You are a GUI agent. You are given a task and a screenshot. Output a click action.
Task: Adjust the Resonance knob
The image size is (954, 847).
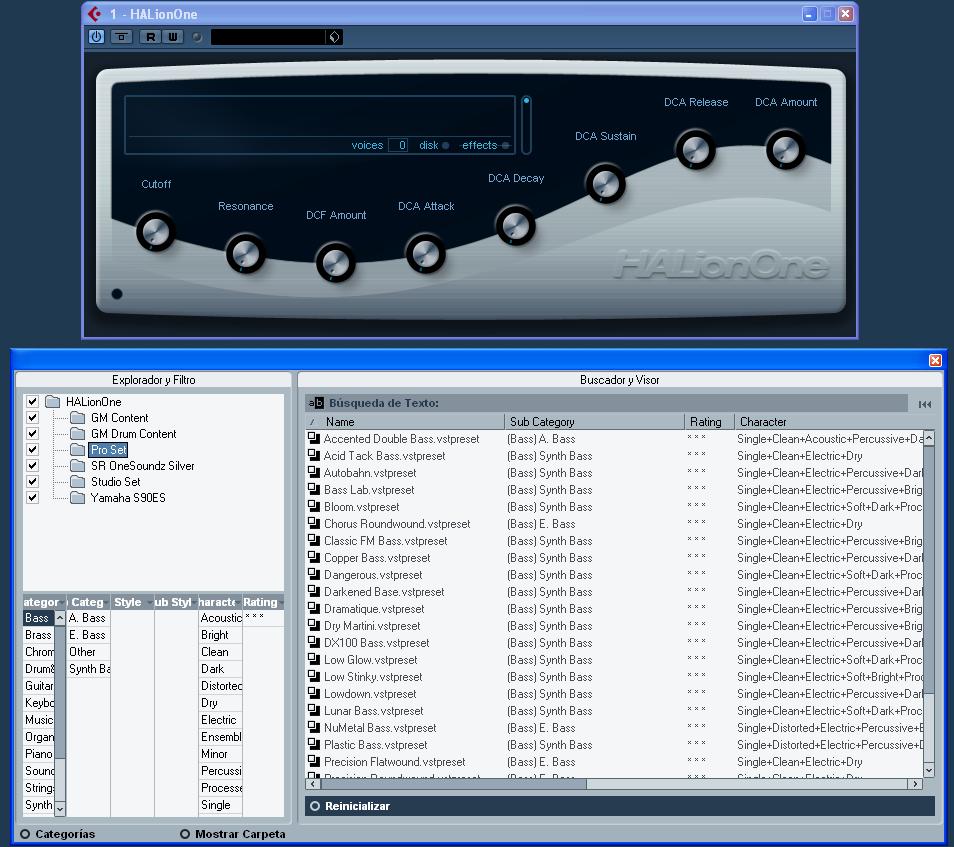point(245,254)
